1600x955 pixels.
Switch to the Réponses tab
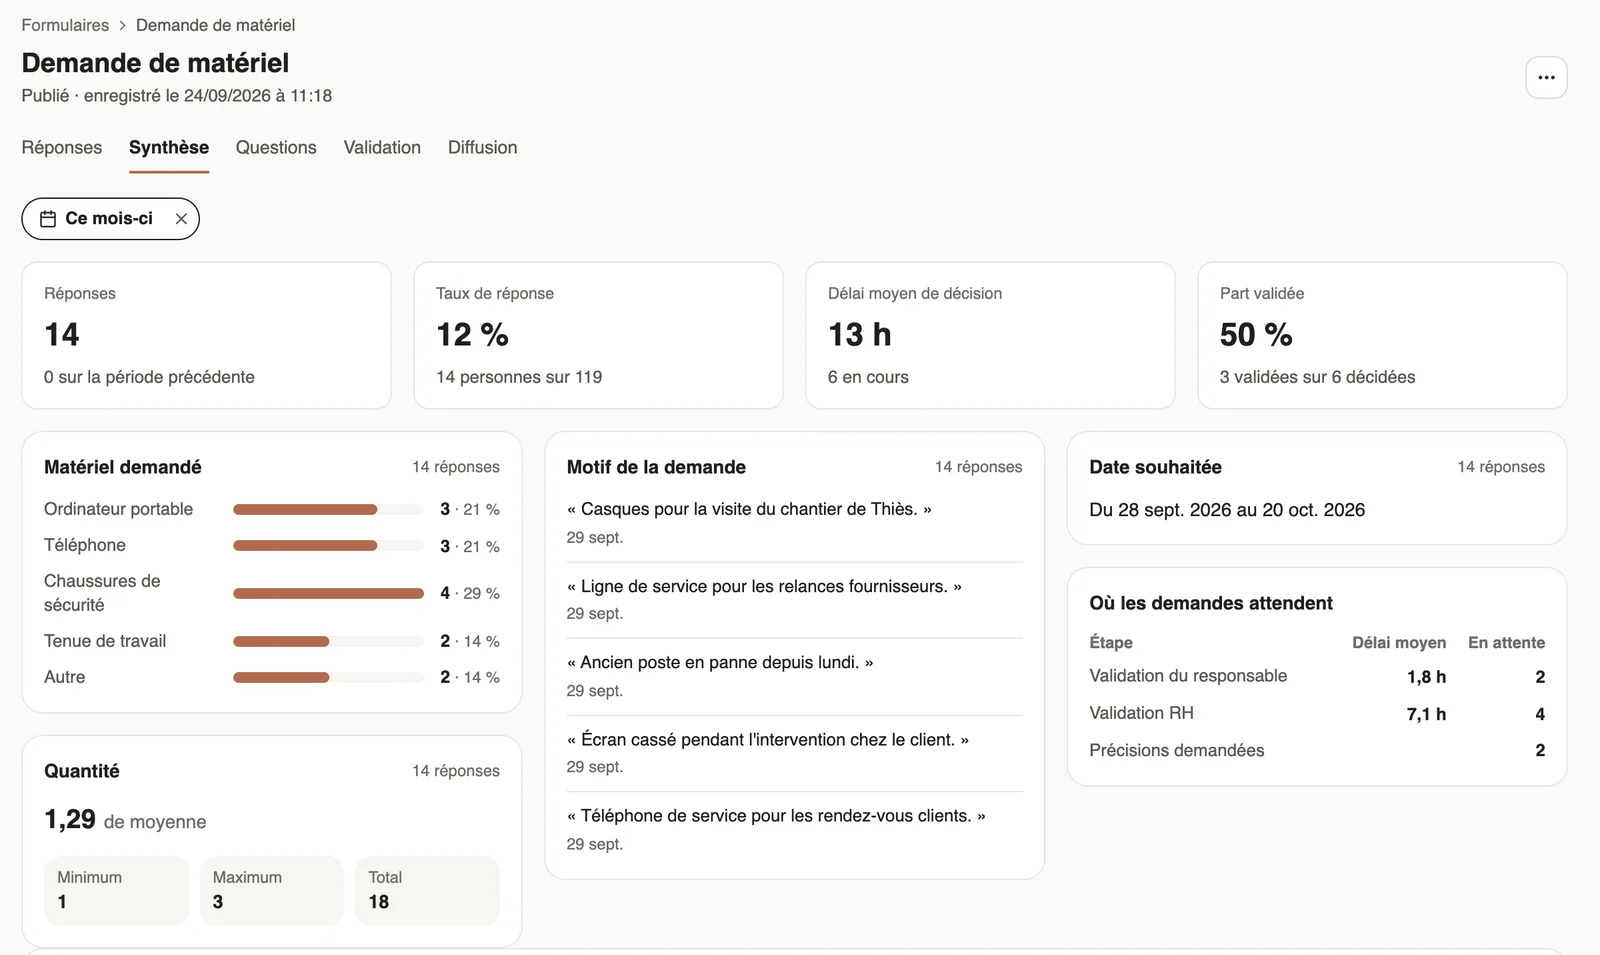pos(62,147)
